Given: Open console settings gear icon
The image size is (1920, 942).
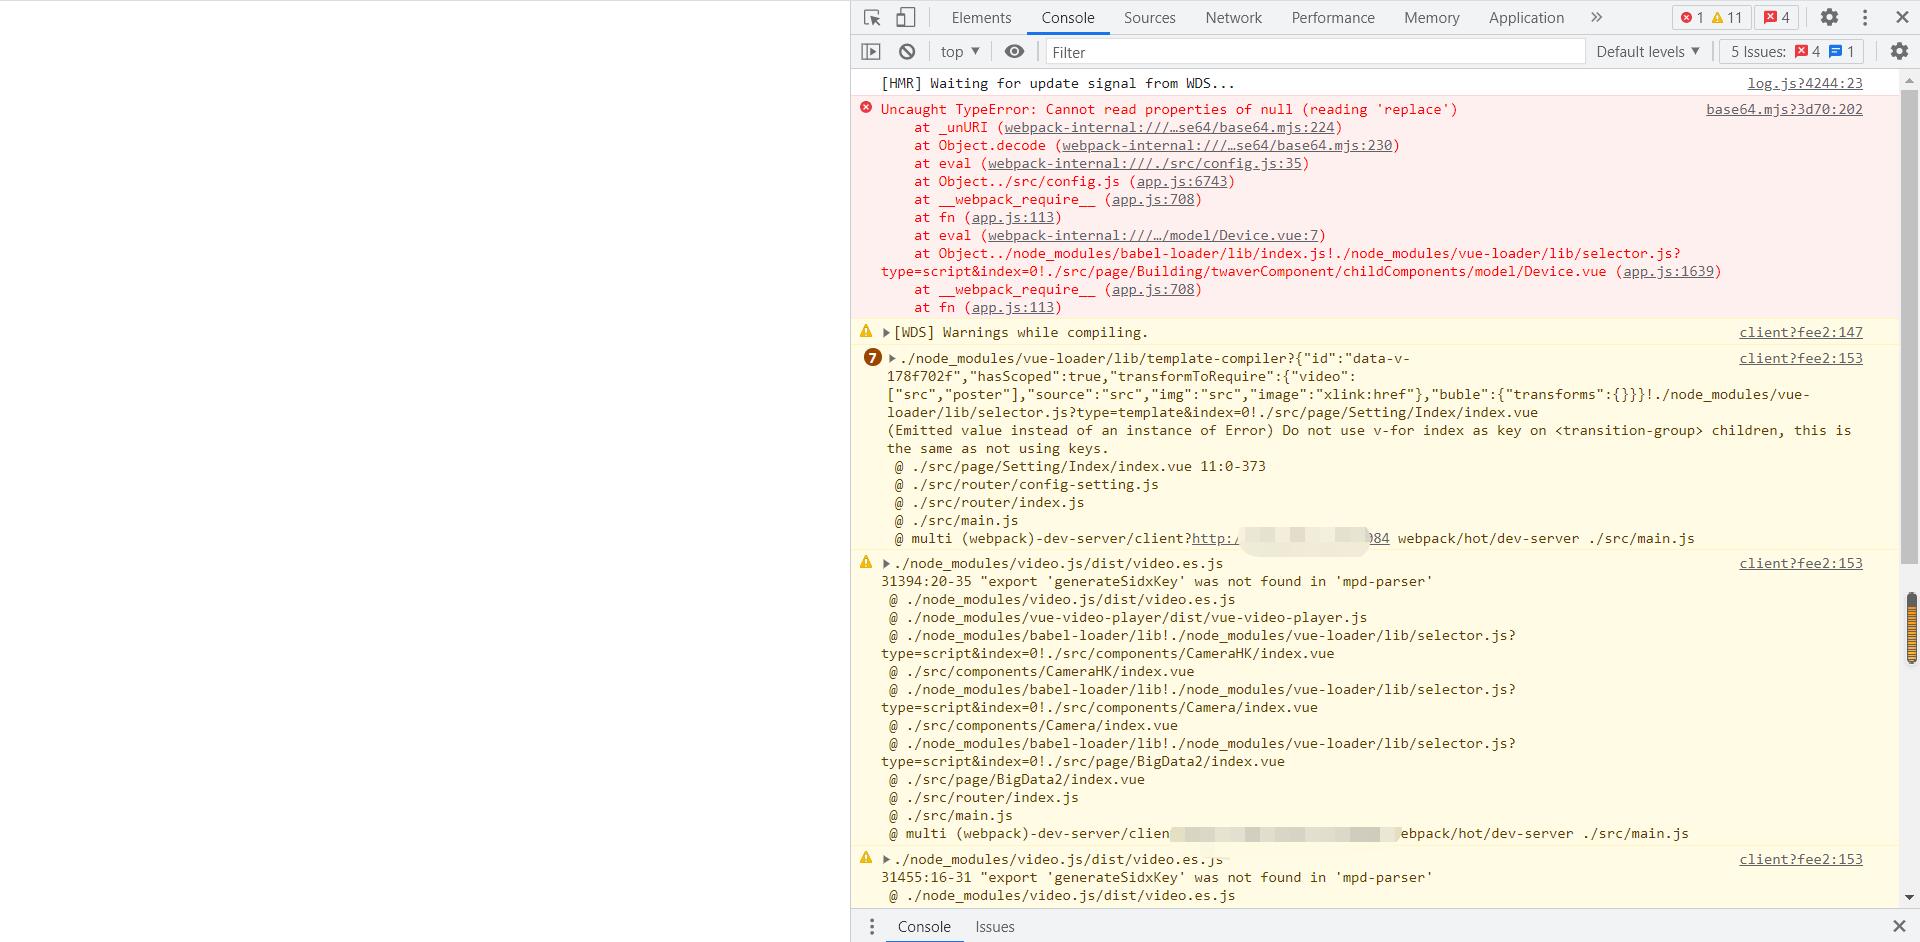Looking at the screenshot, I should point(1899,52).
